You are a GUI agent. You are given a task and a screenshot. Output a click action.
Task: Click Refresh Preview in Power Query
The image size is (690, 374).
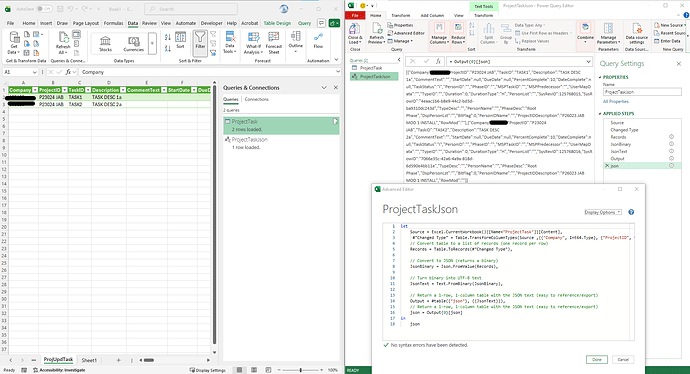(376, 33)
